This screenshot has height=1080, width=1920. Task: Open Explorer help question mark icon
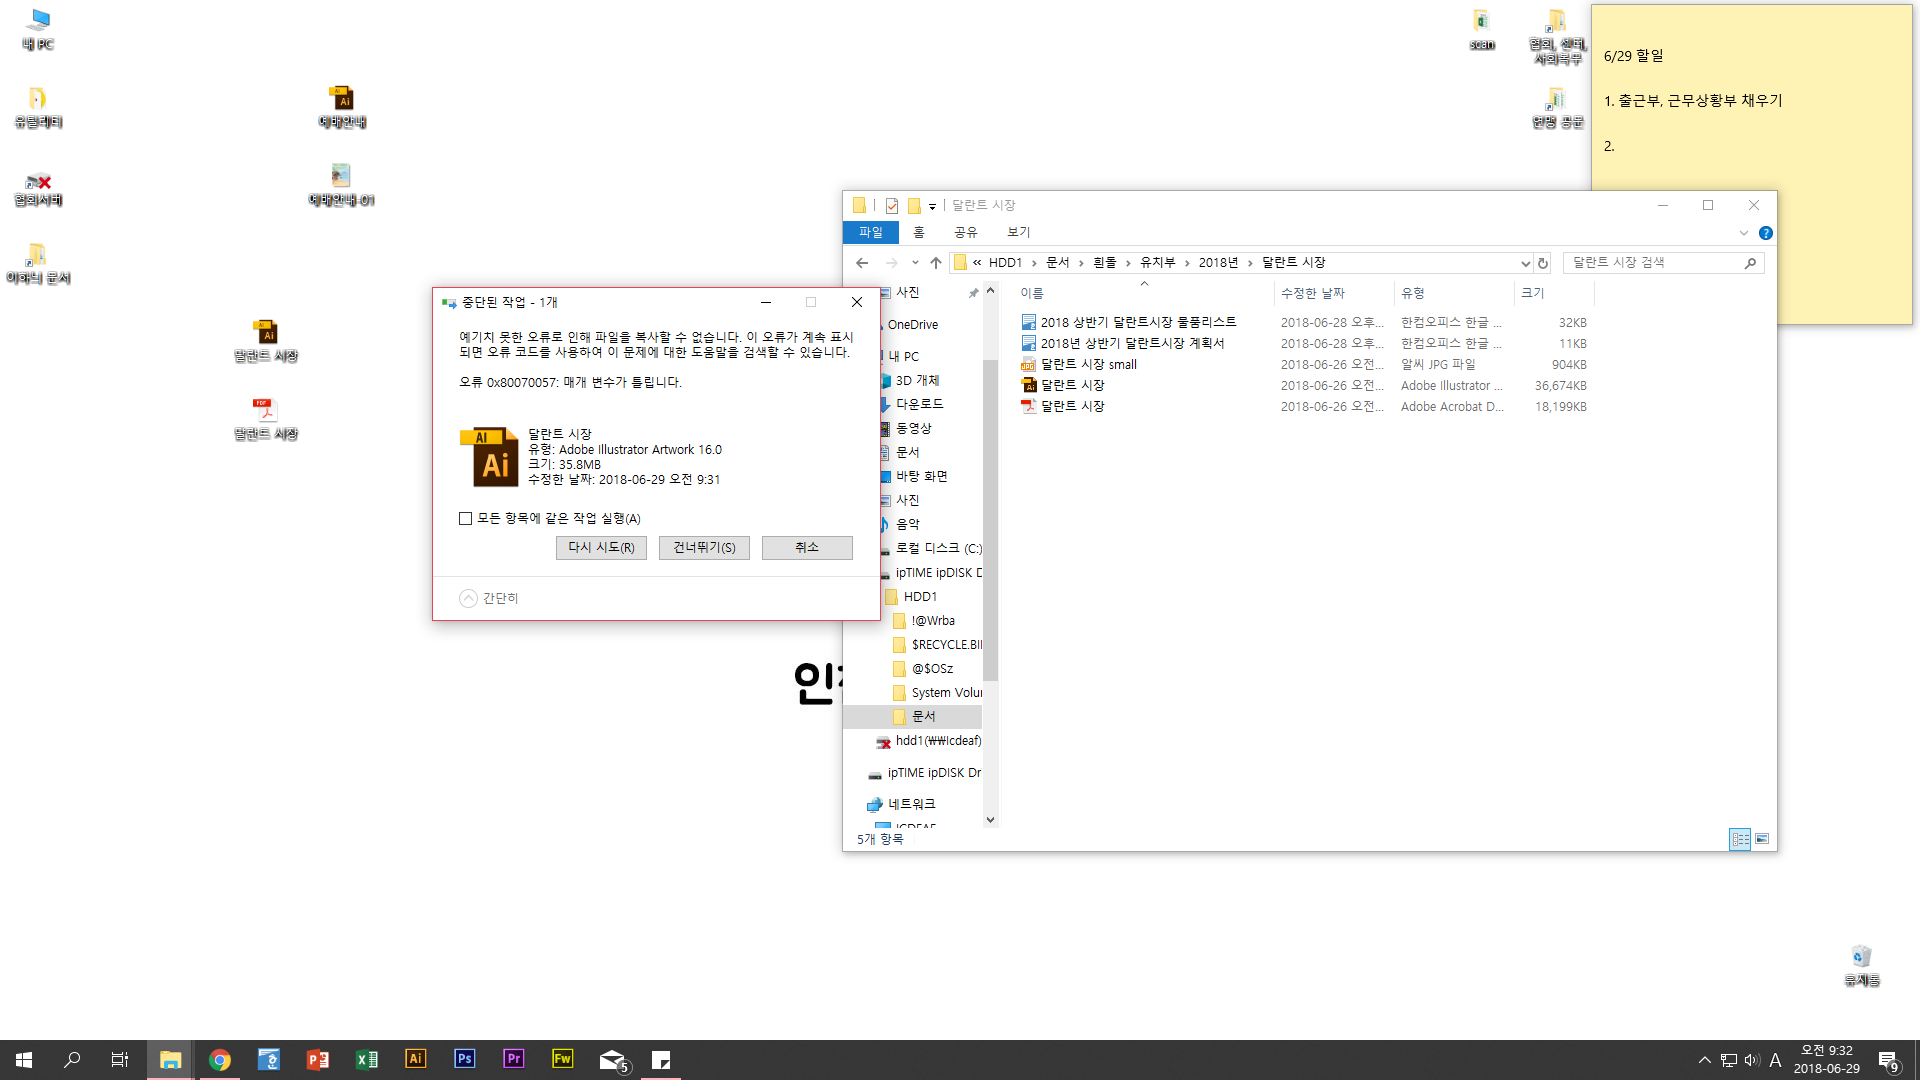[x=1766, y=233]
